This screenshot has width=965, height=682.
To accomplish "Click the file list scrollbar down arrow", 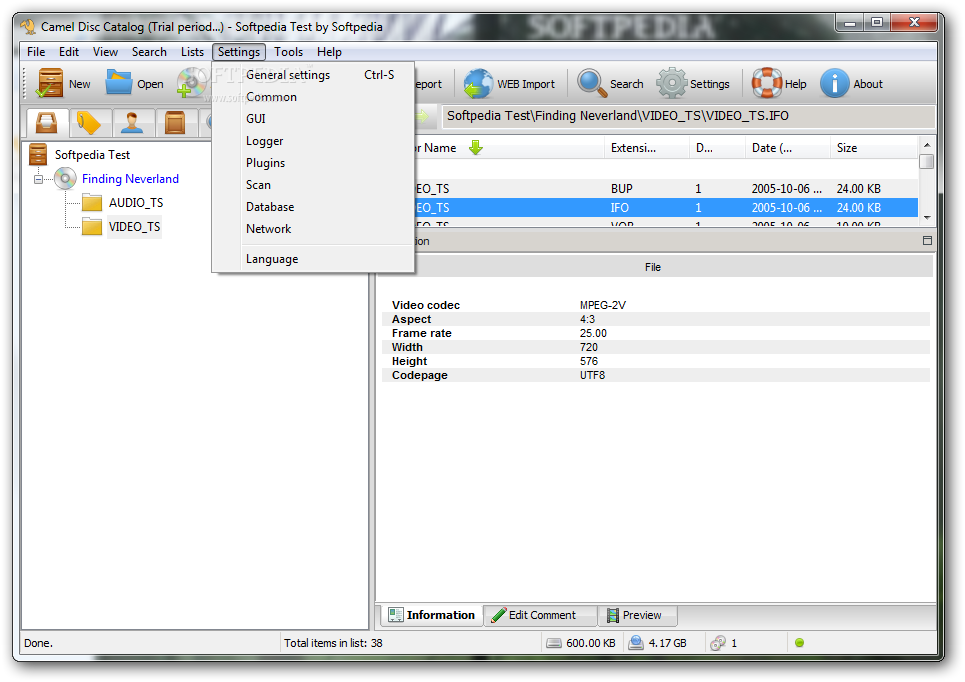I will [927, 218].
